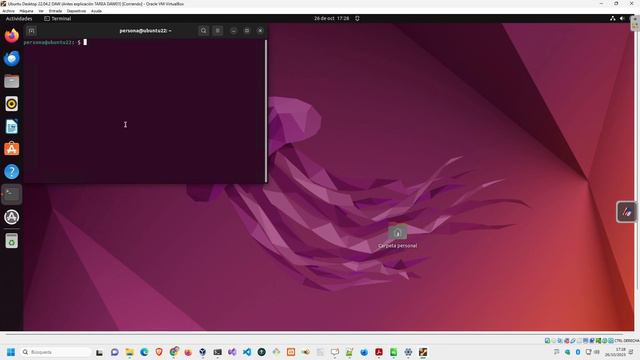Close the VirtualBox window
Screen dimensions: 640x360
click(x=631, y=4)
